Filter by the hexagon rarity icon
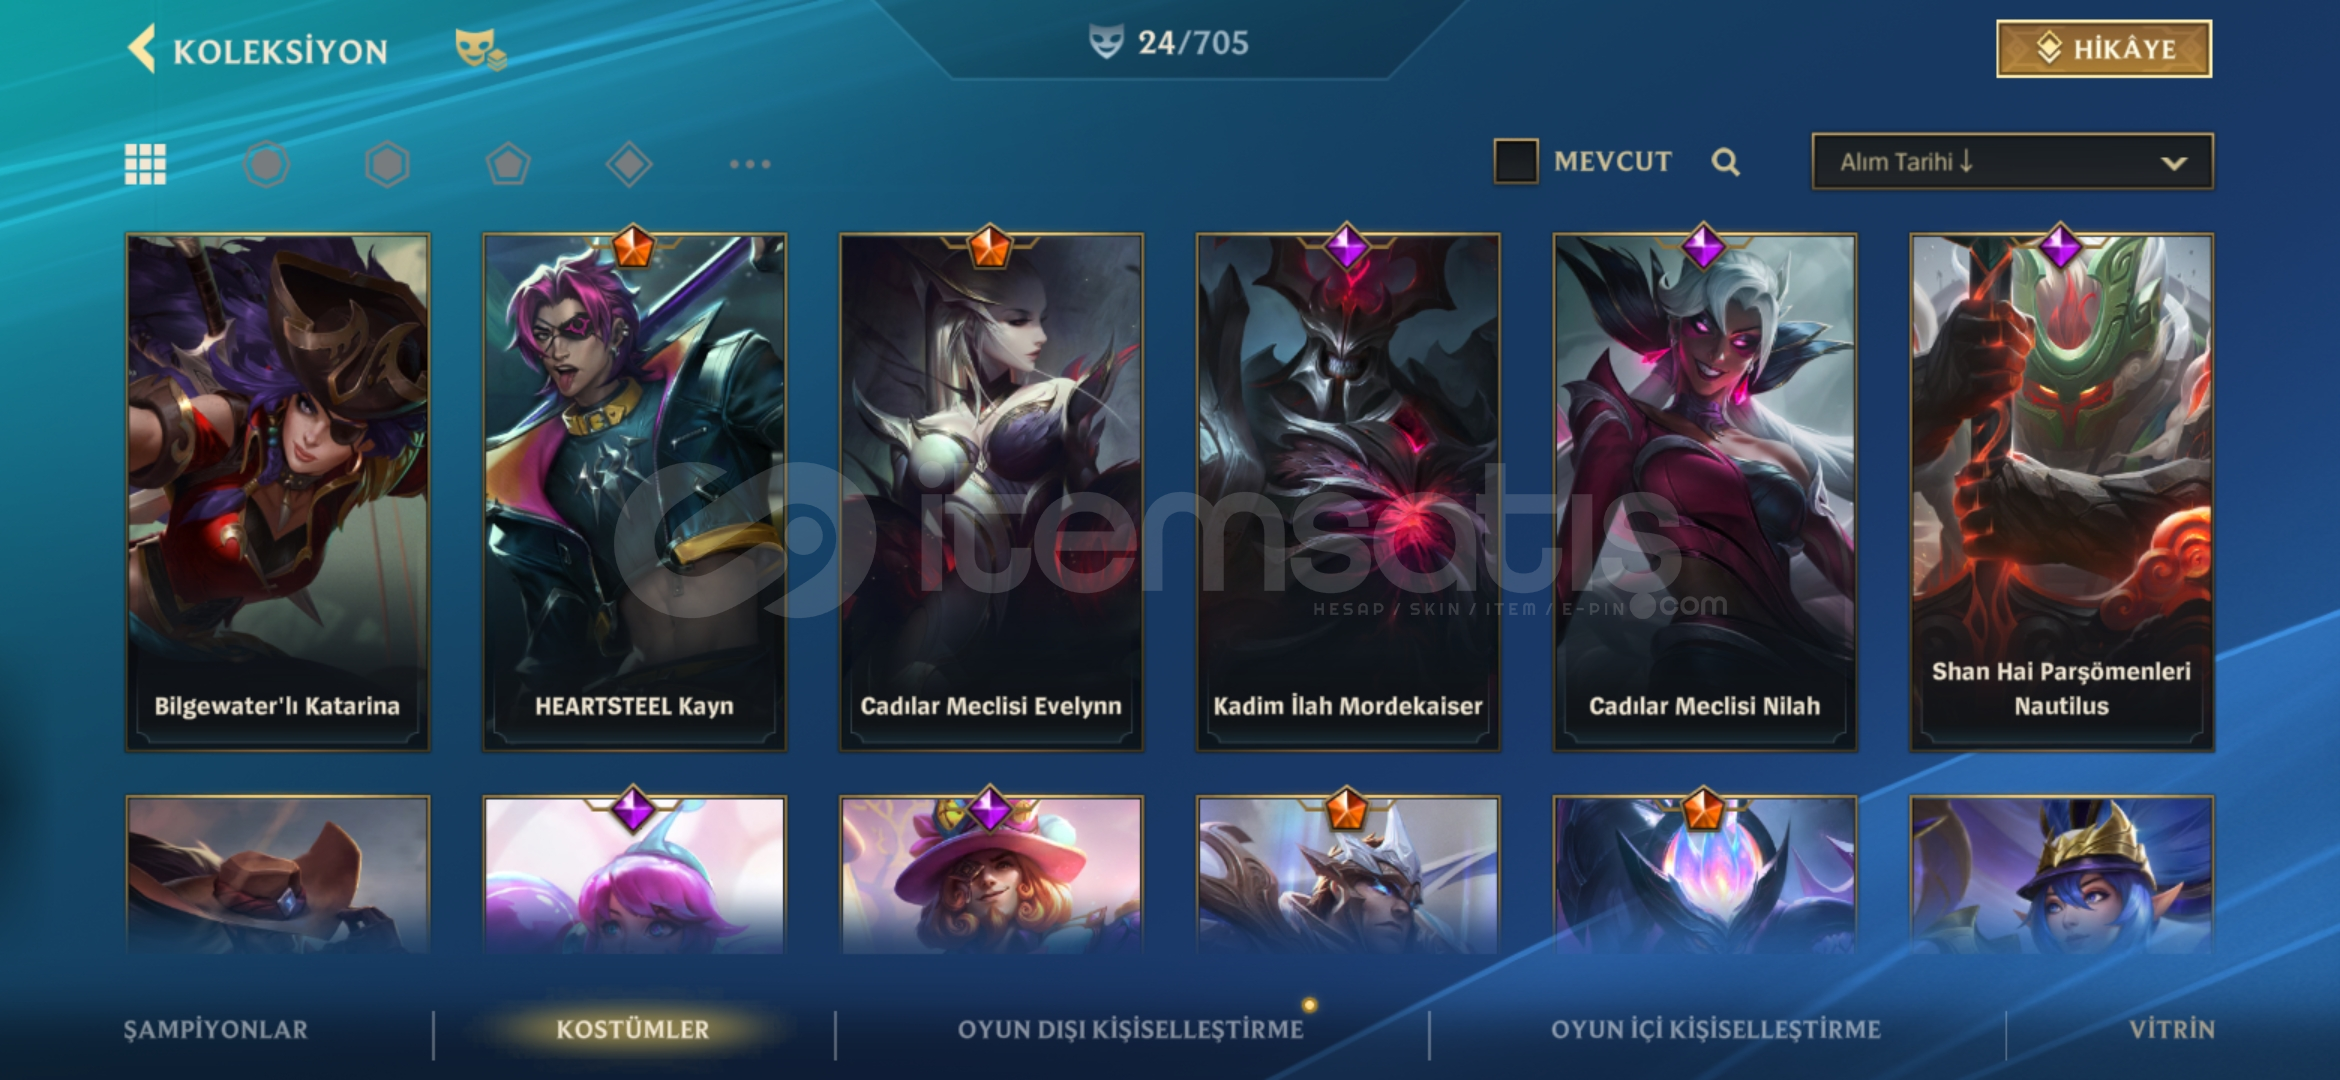Image resolution: width=2340 pixels, height=1080 pixels. [387, 164]
